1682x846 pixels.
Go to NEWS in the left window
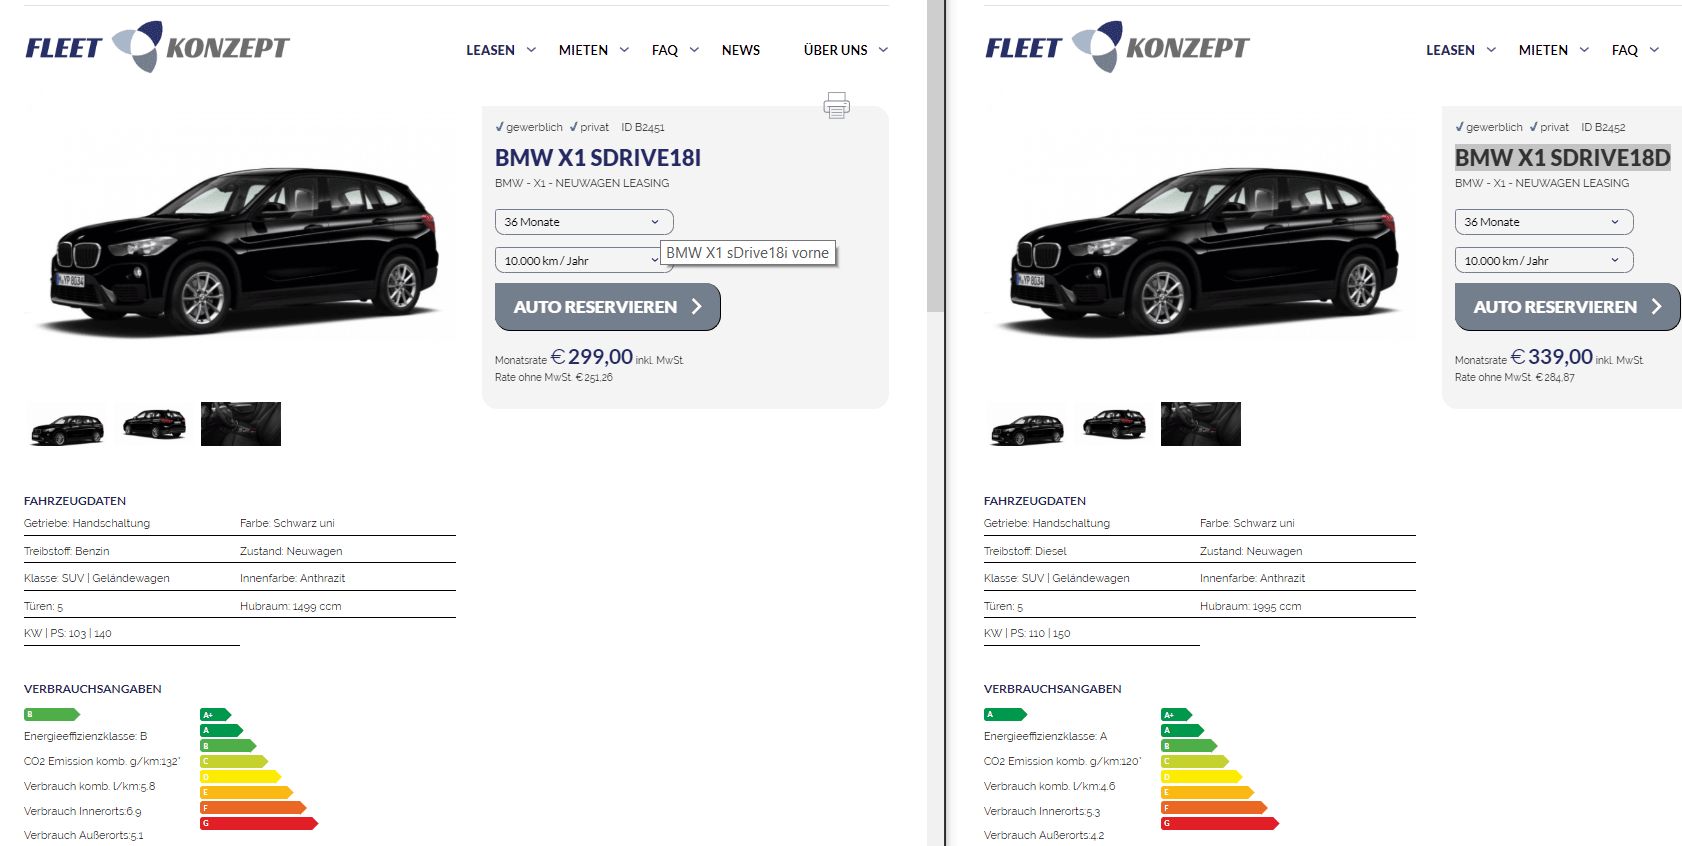click(741, 50)
